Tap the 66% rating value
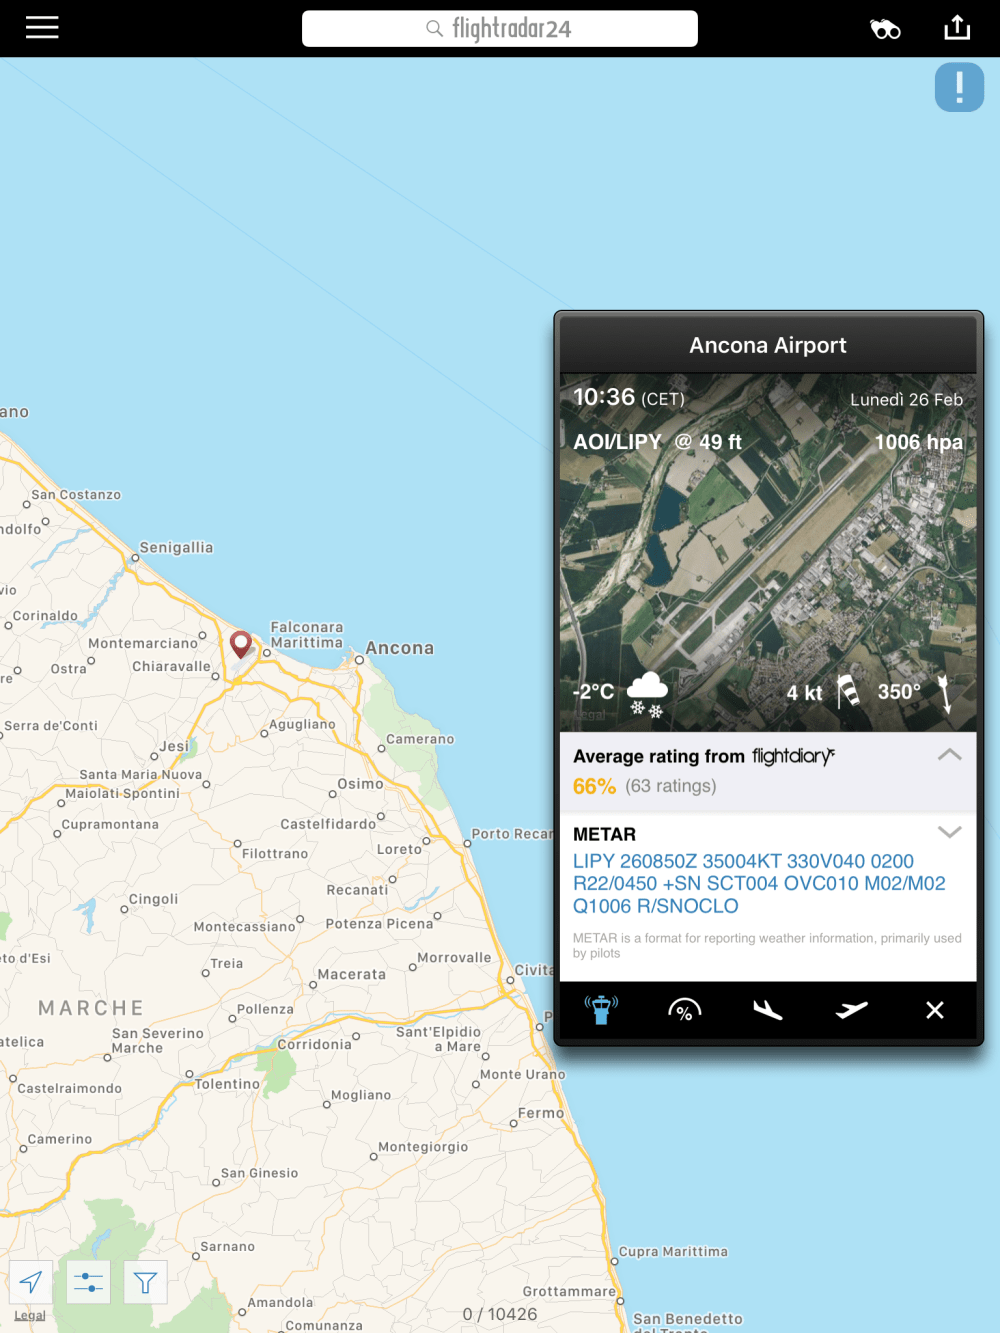The width and height of the screenshot is (1000, 1333). (x=594, y=786)
